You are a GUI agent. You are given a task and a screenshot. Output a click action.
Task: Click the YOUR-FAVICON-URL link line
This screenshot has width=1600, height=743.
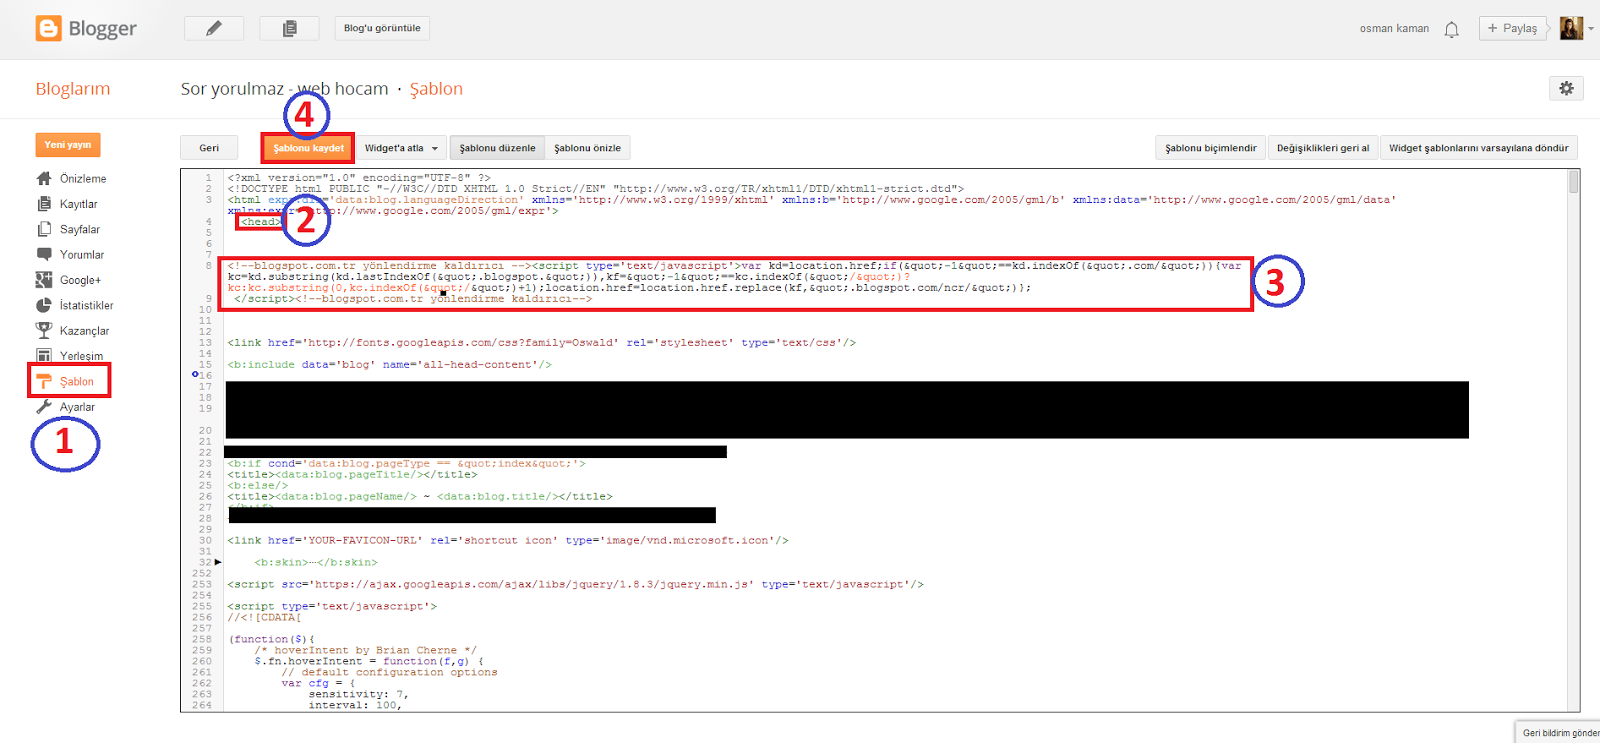pyautogui.click(x=508, y=540)
